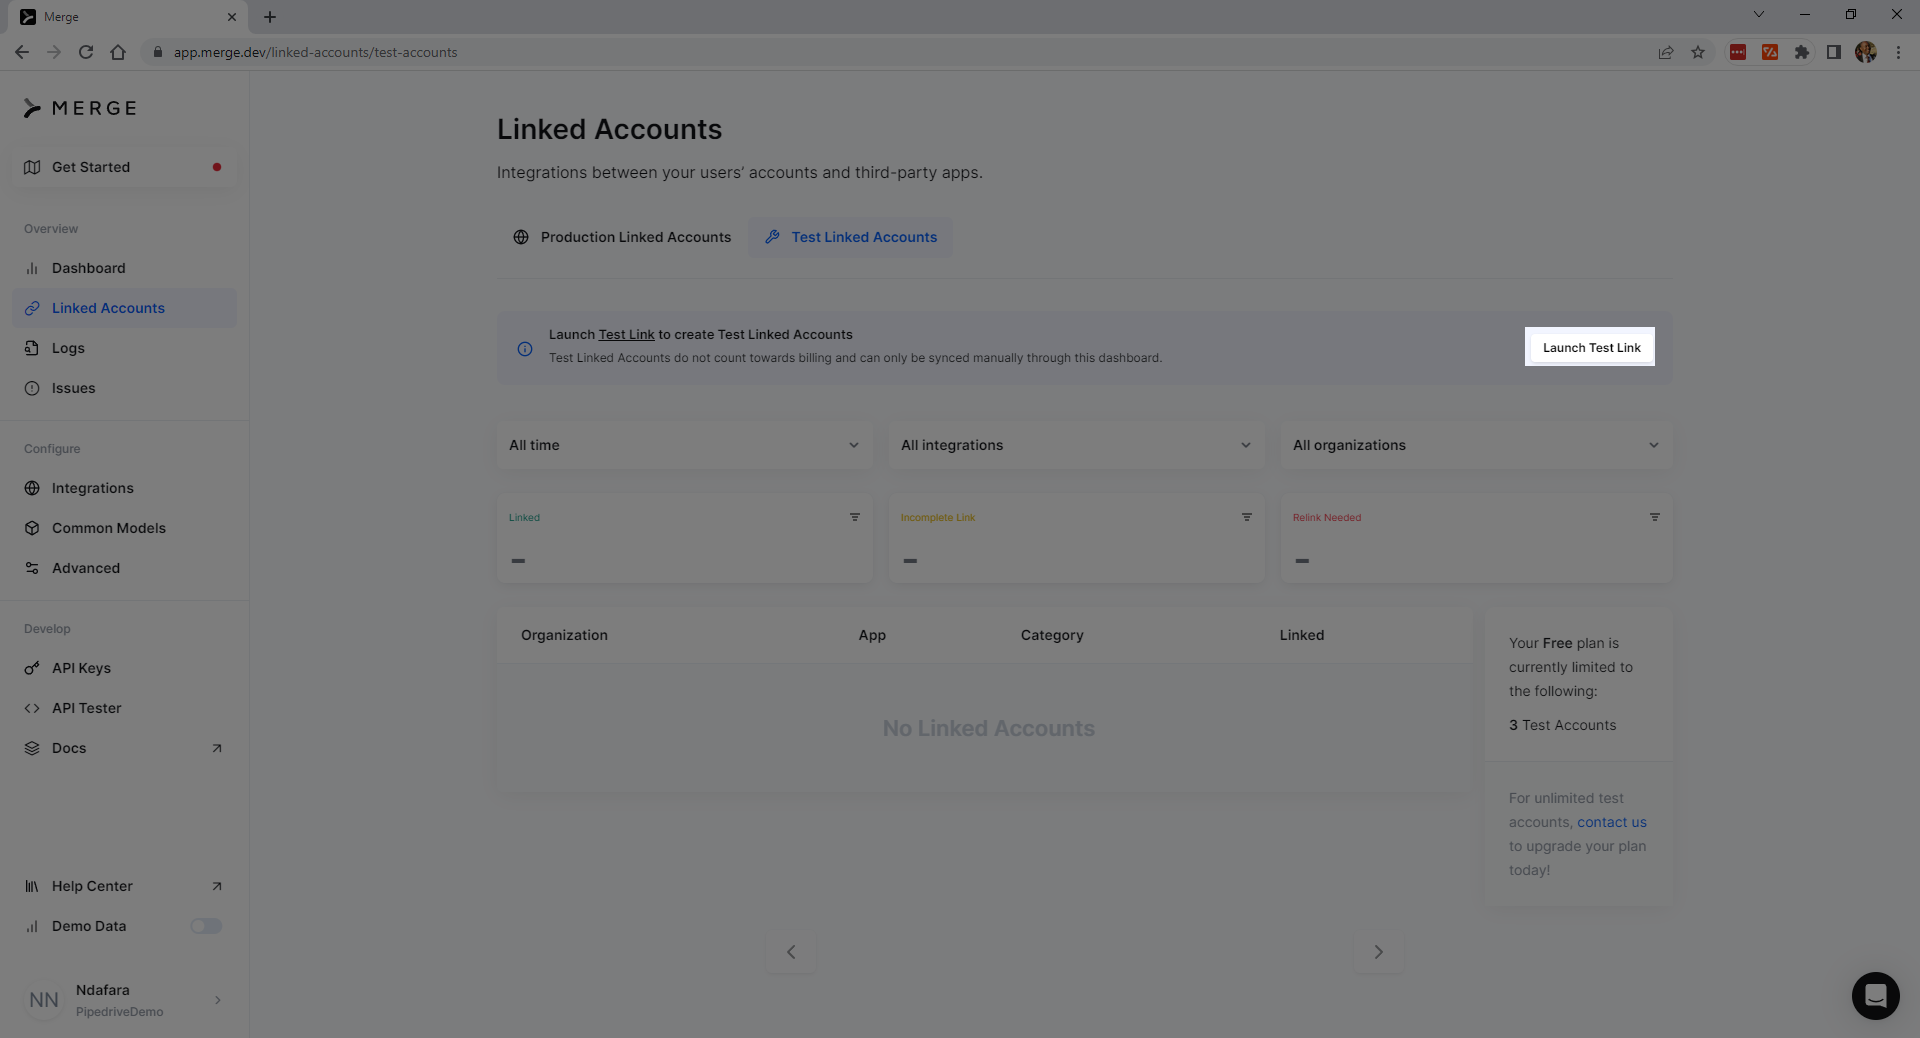This screenshot has height=1038, width=1920.
Task: Select API Keys from the Develop section
Action: 81,668
